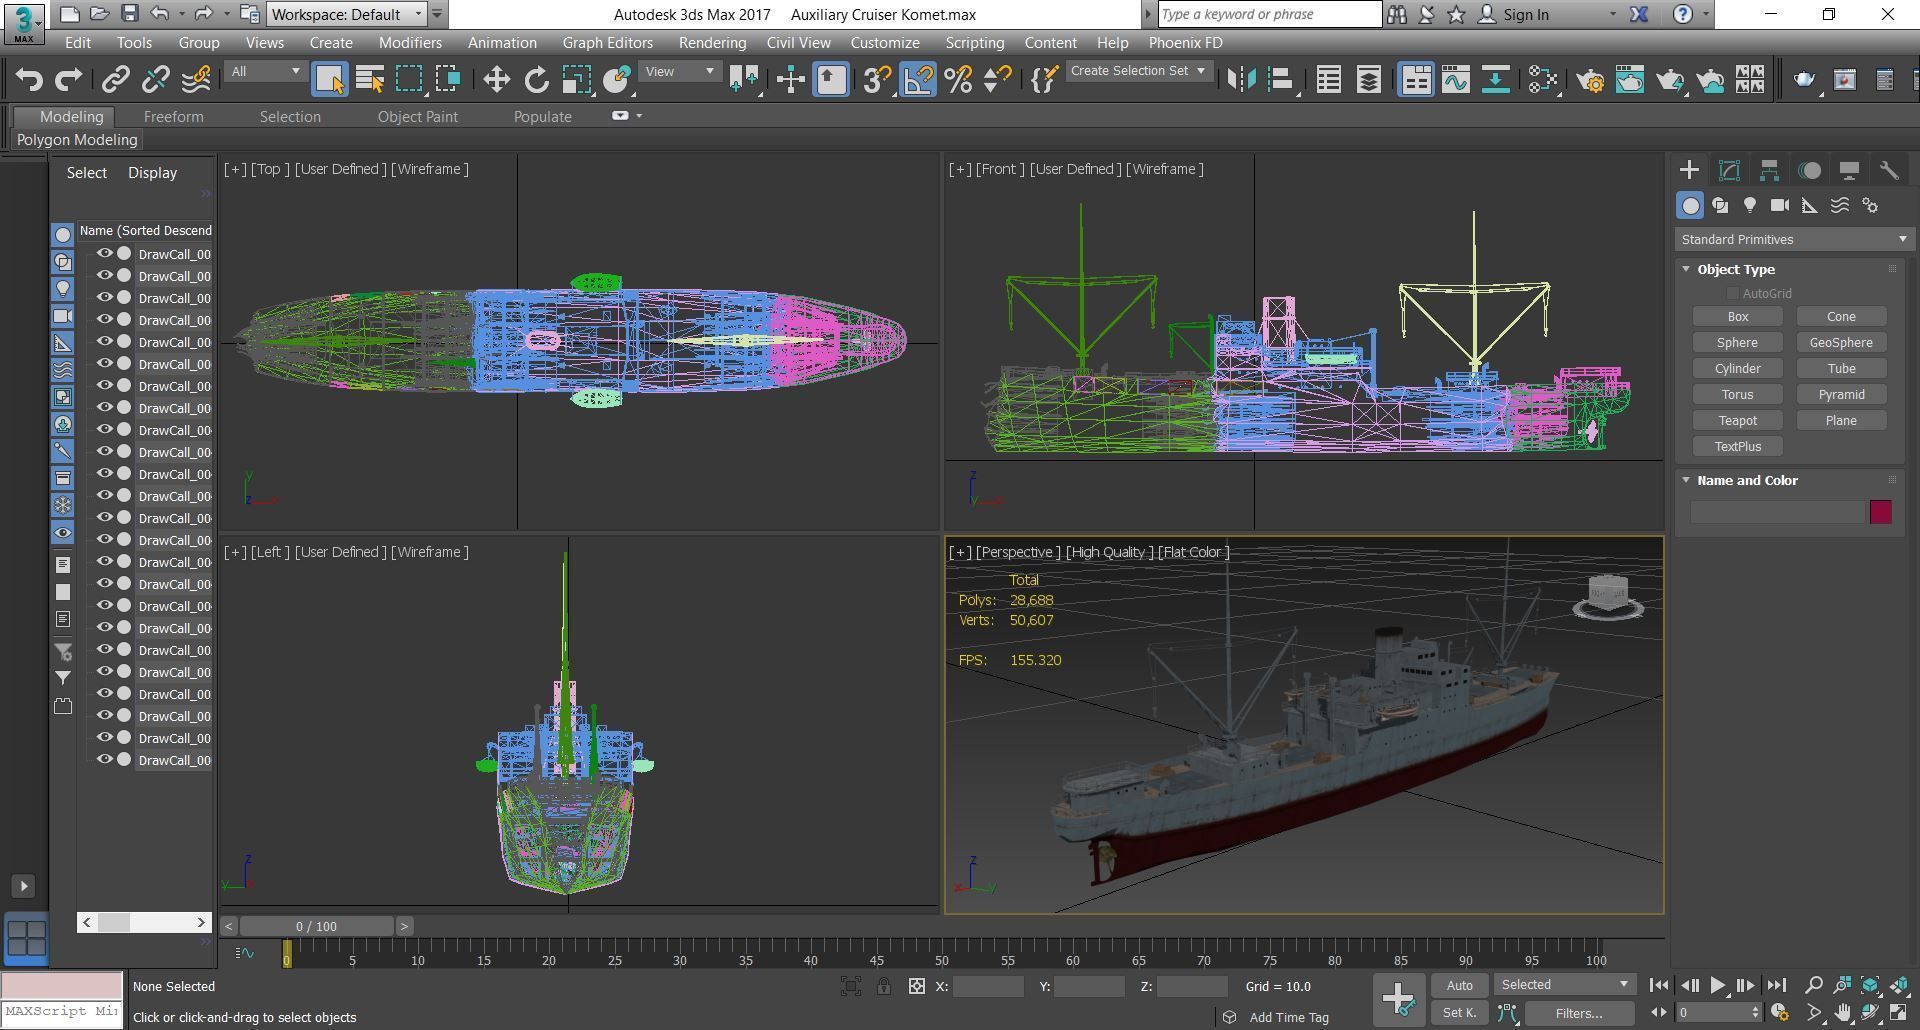Toggle Absolute/Offset transform type-in mode
The height and width of the screenshot is (1030, 1920).
(x=917, y=987)
